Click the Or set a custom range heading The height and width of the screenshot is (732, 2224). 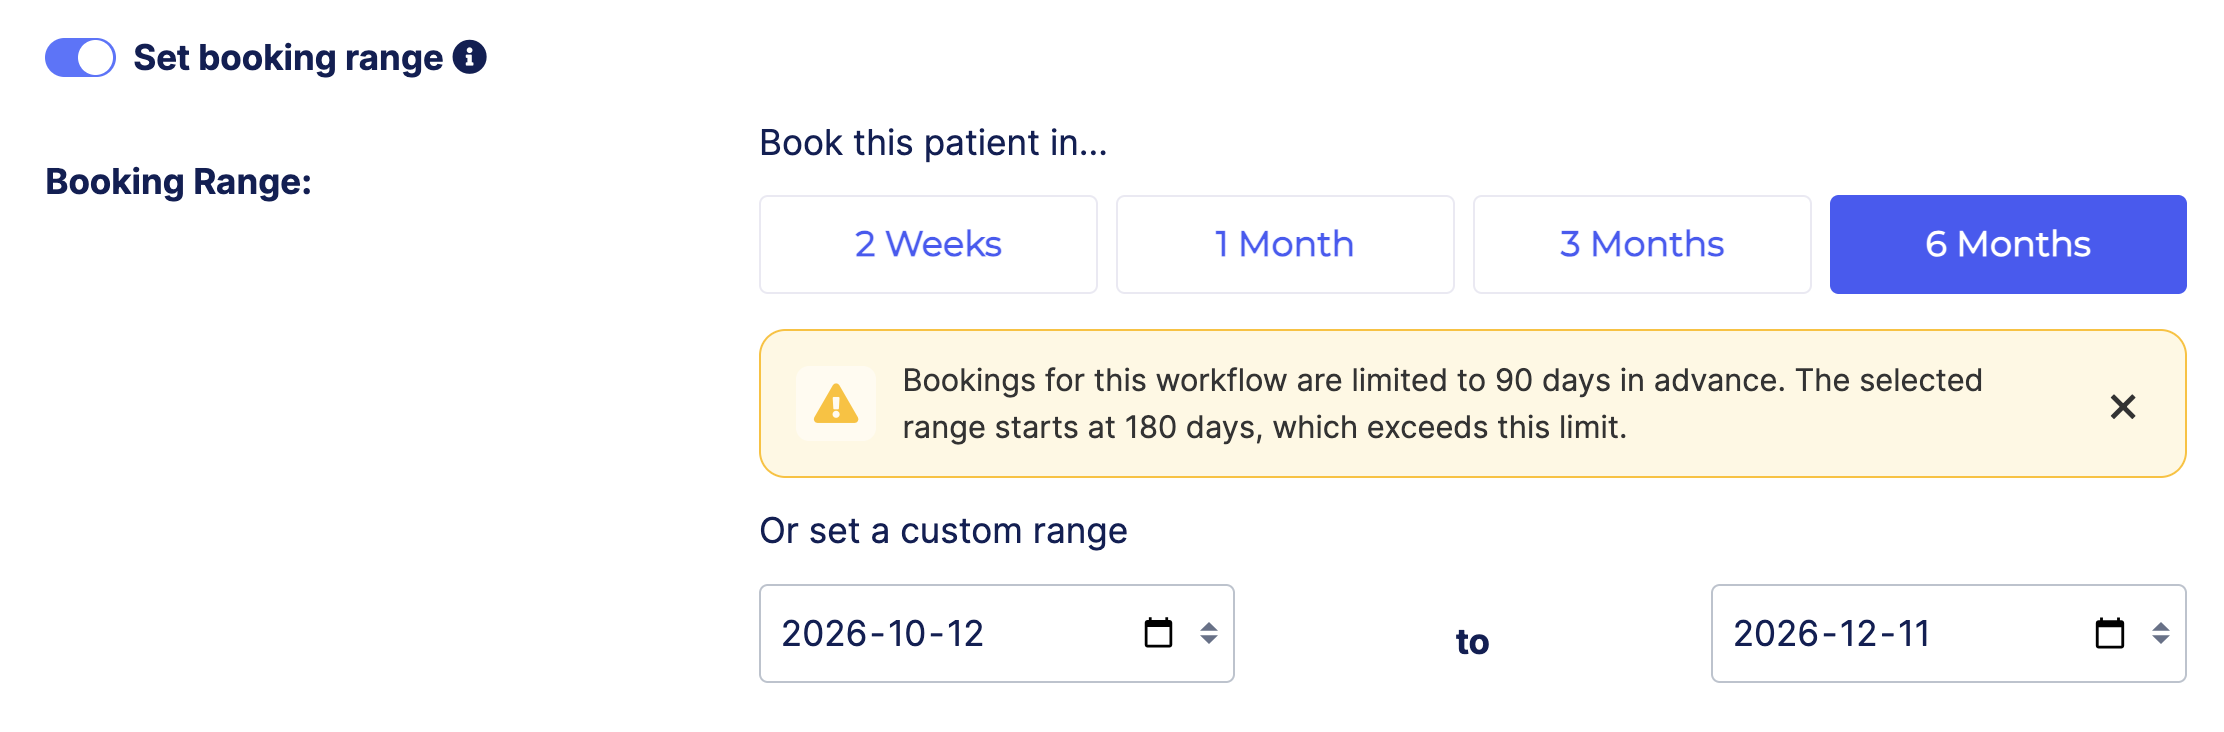click(x=943, y=531)
